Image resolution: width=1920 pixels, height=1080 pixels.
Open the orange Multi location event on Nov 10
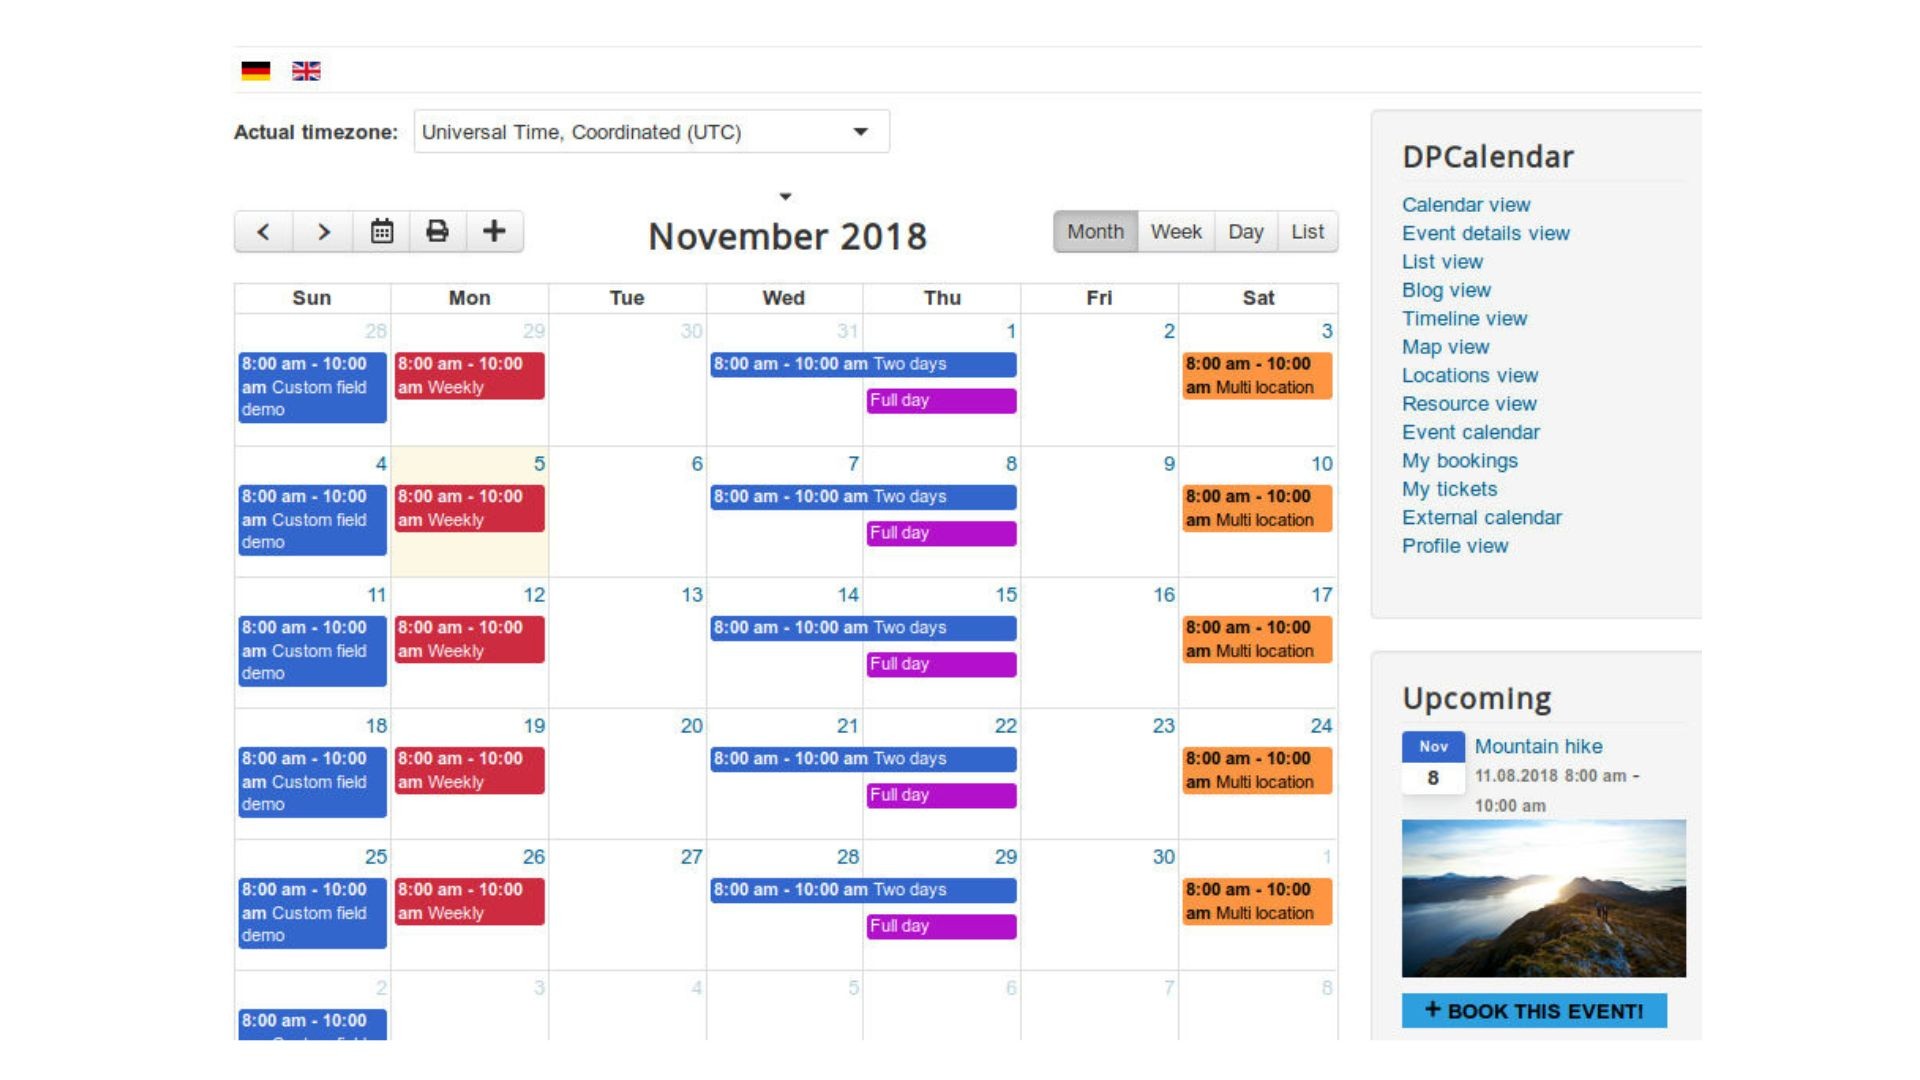tap(1257, 508)
